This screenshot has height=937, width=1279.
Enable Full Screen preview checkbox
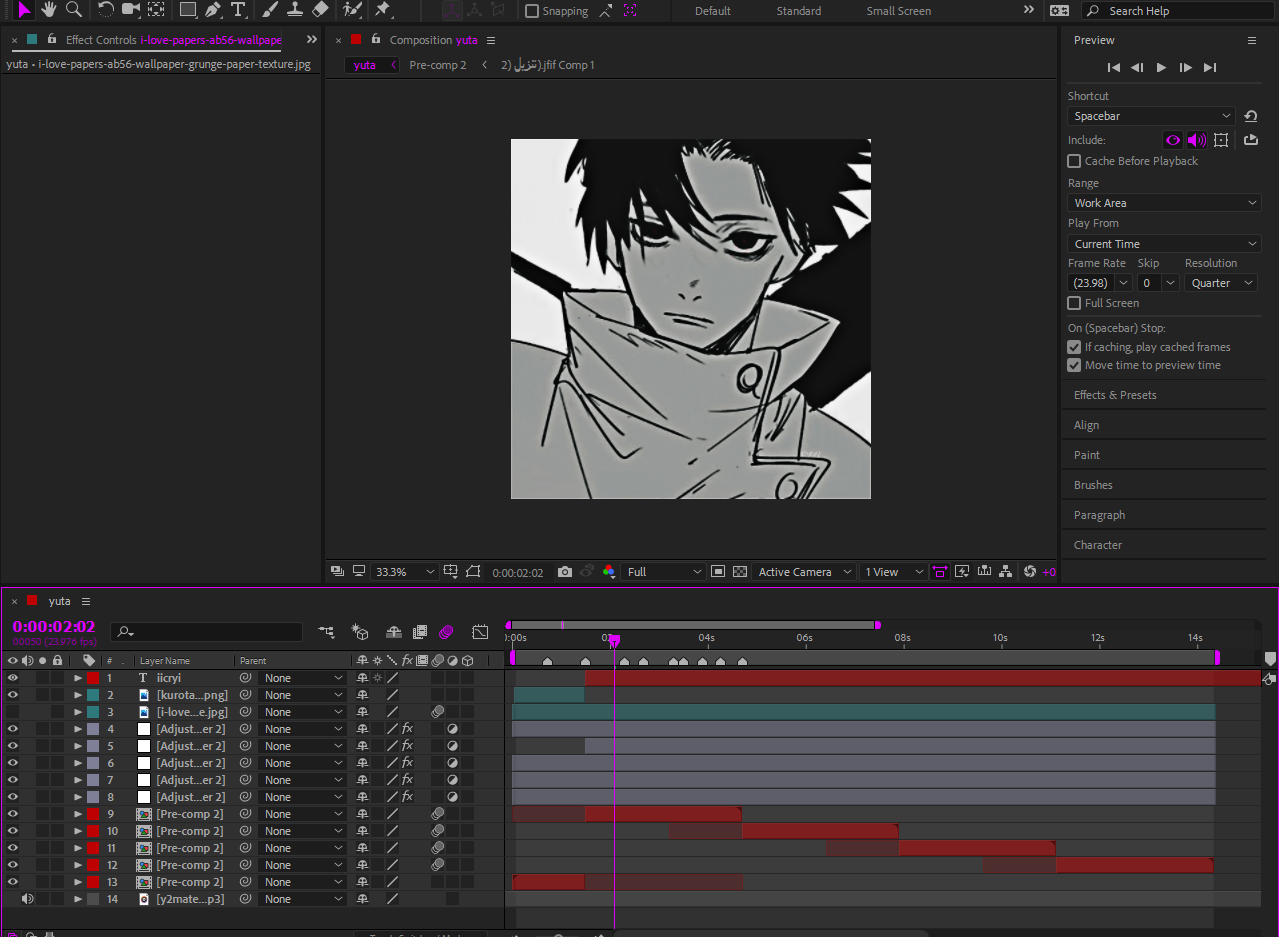(1074, 303)
